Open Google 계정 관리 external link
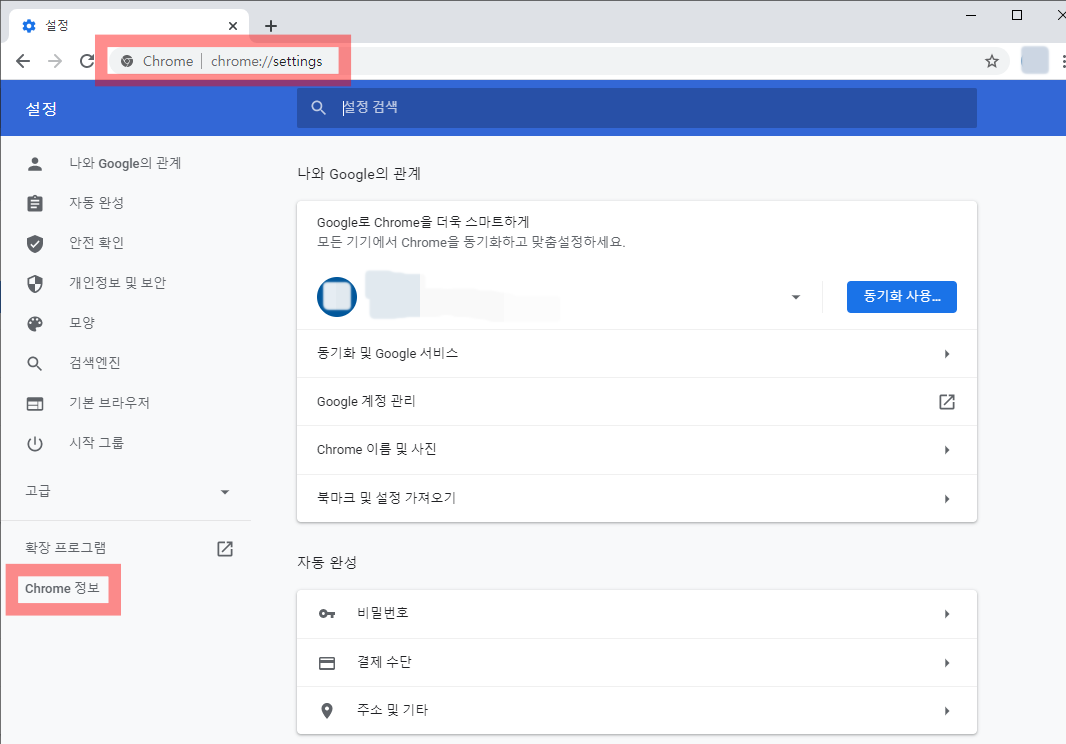1066x744 pixels. pyautogui.click(x=636, y=402)
